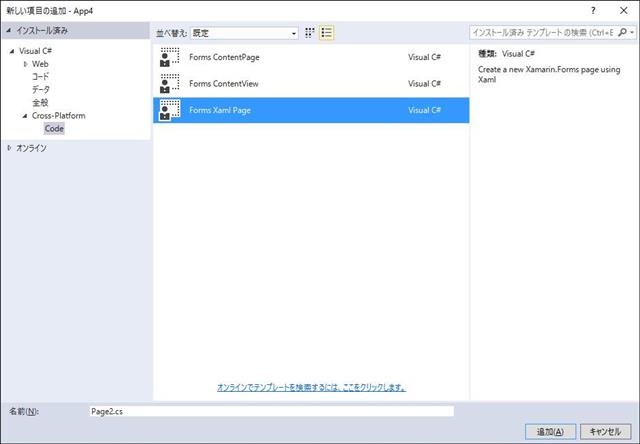The width and height of the screenshot is (640, 444).
Task: Expand the Web tree node
Action: point(26,64)
